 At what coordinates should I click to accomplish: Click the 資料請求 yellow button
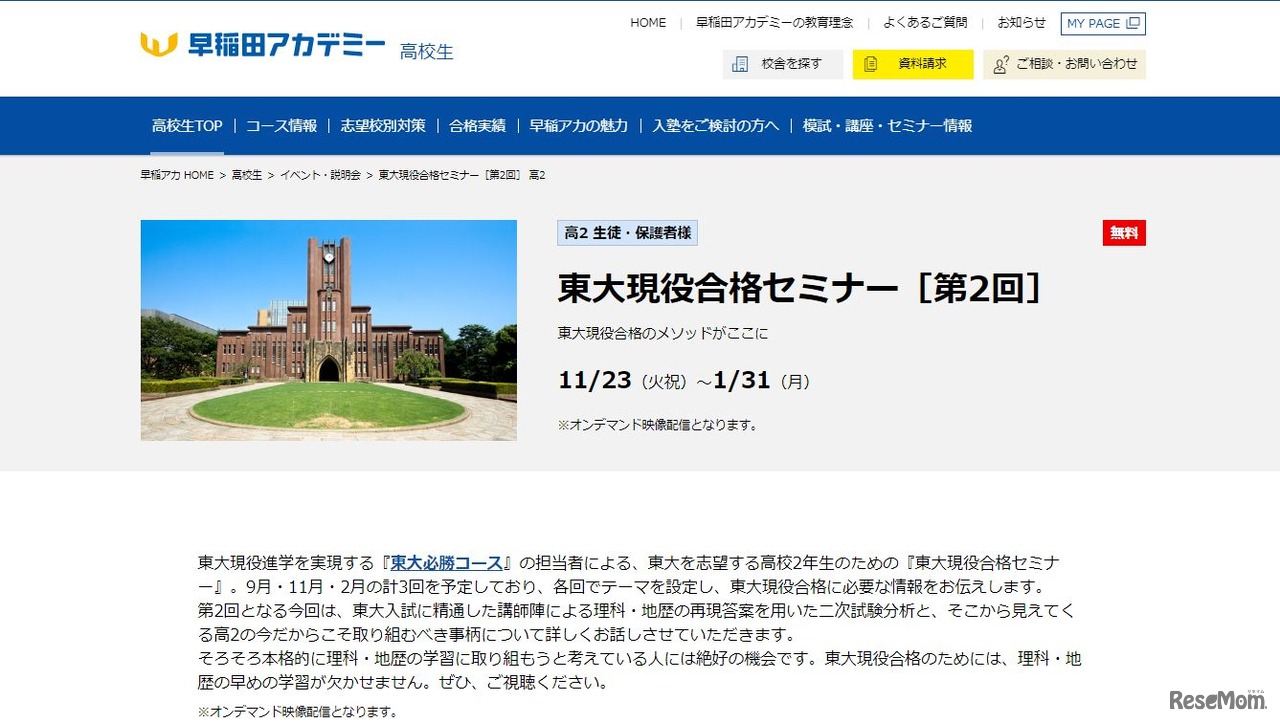(912, 63)
